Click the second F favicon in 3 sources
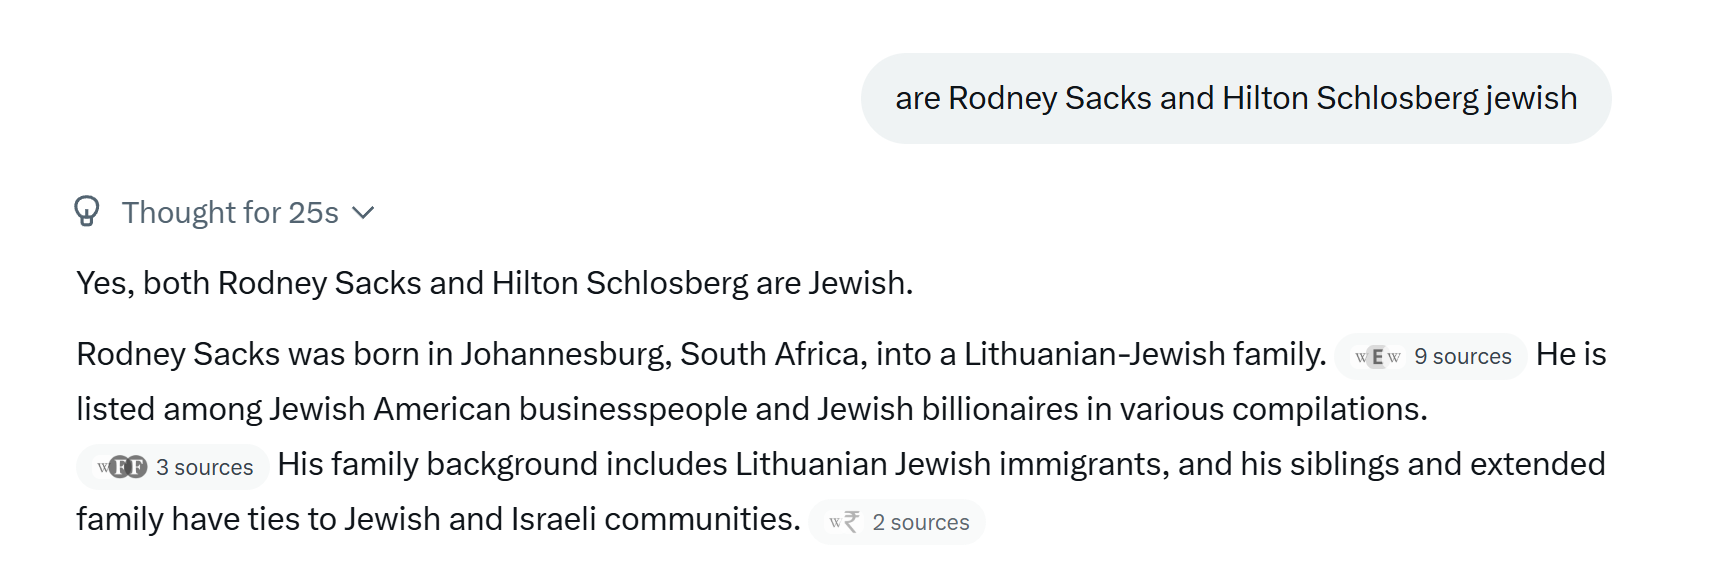The height and width of the screenshot is (582, 1728). click(137, 468)
